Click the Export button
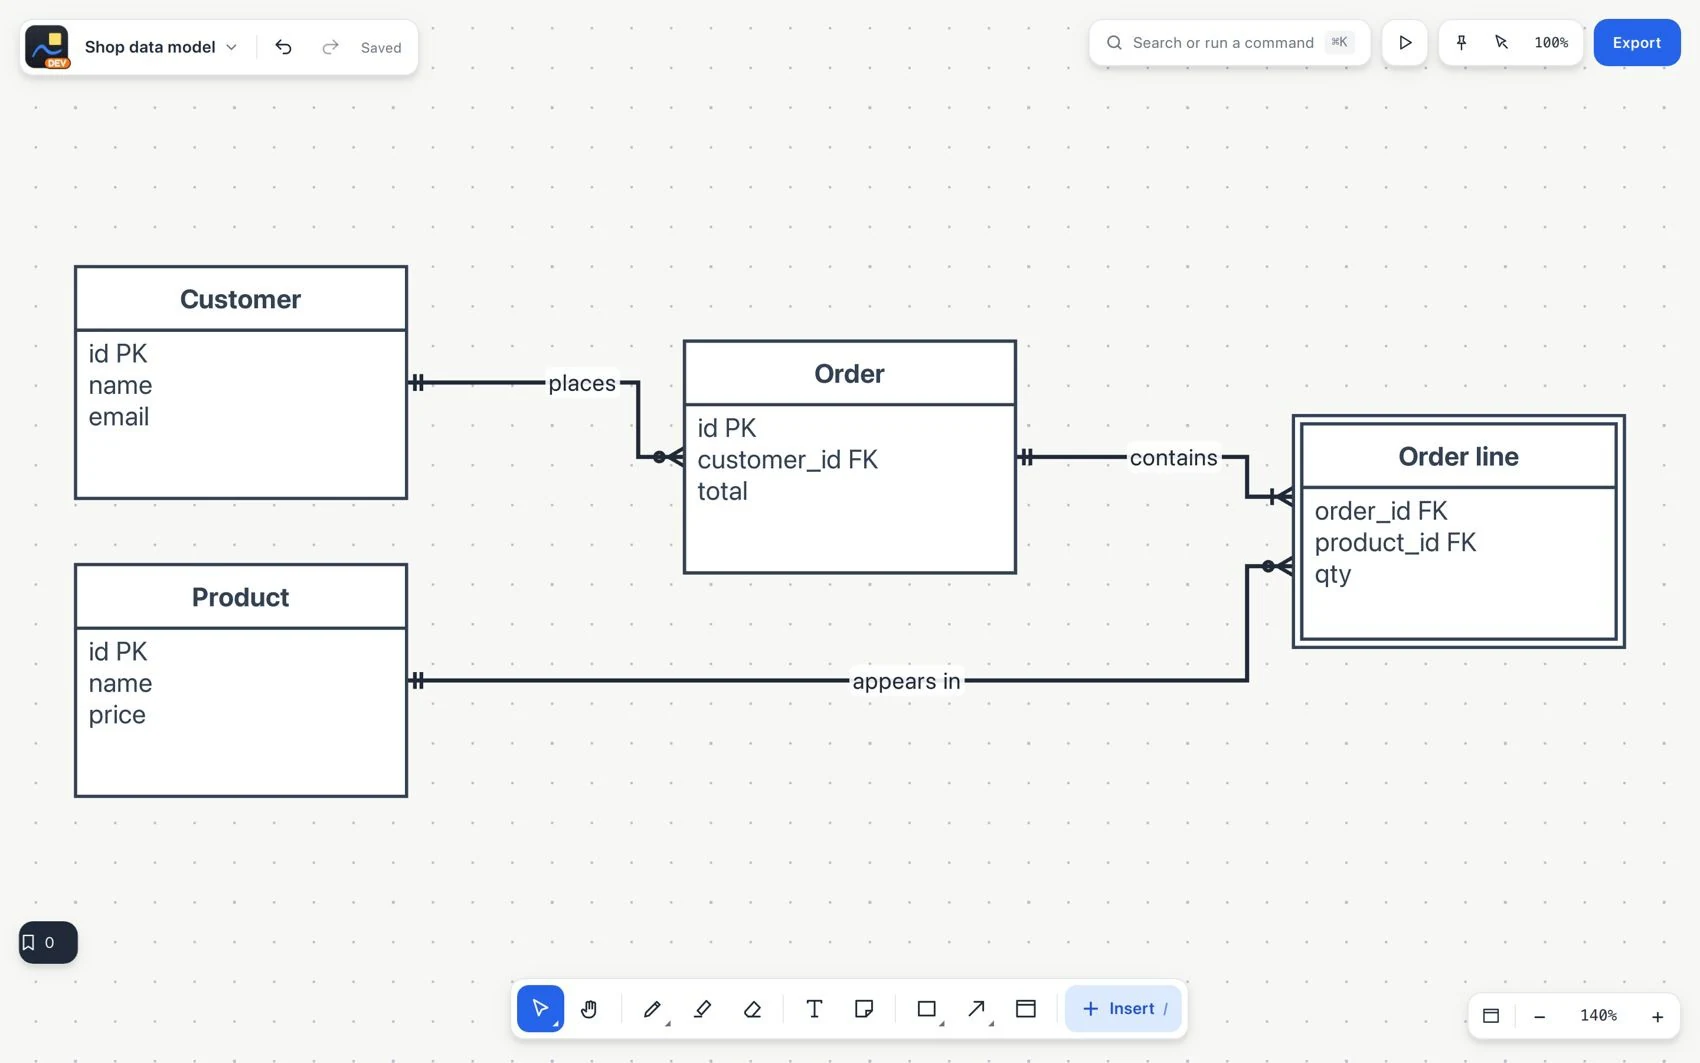 pyautogui.click(x=1636, y=43)
